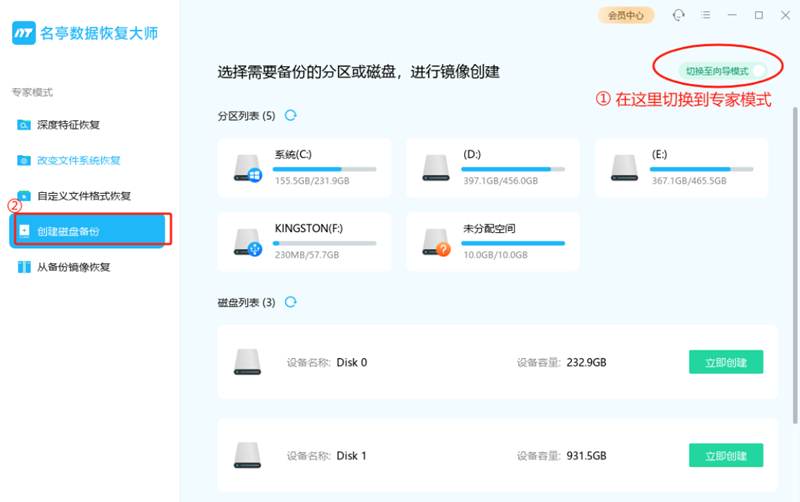Open 深度特征恢复 mode

68,125
